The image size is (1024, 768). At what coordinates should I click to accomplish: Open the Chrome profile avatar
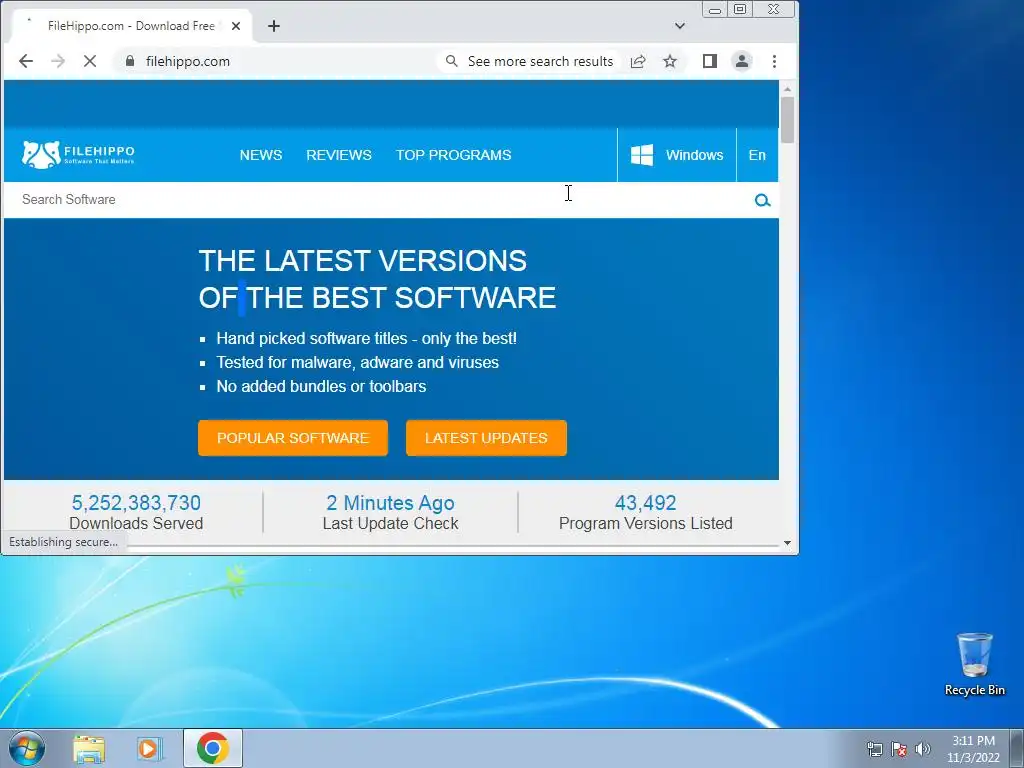742,61
